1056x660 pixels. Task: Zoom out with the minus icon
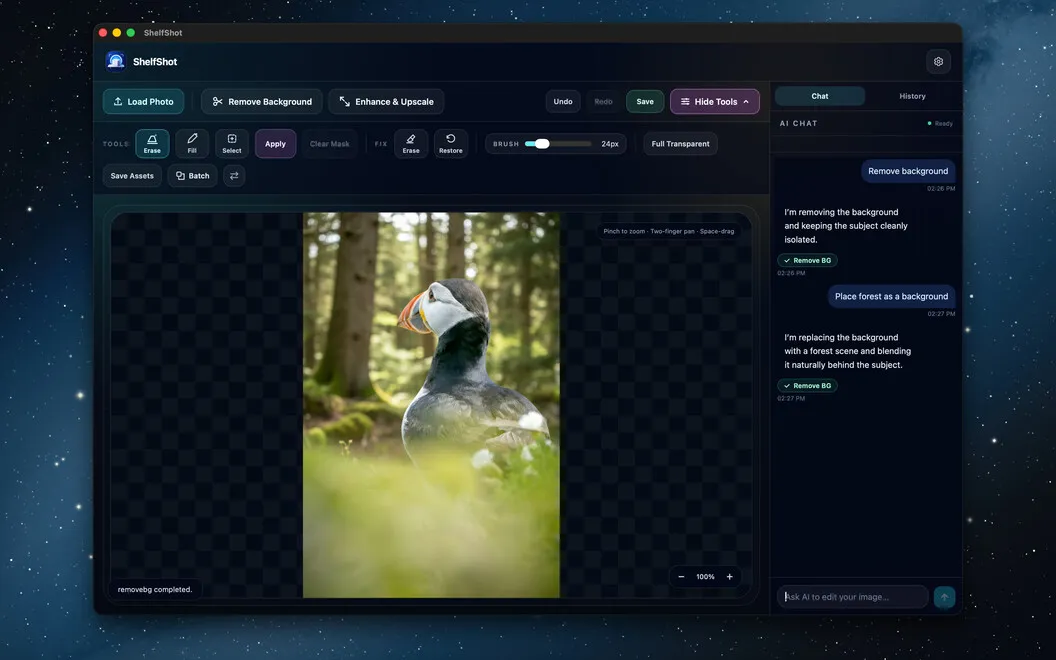click(682, 576)
